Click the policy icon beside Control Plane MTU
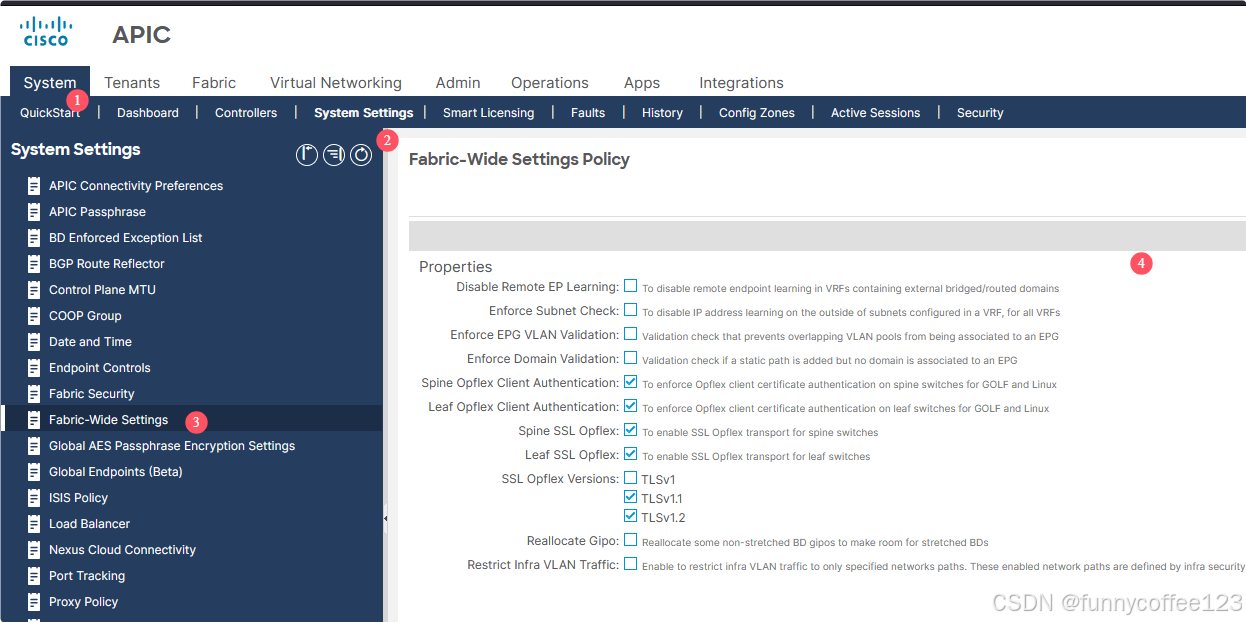Image resolution: width=1246 pixels, height=622 pixels. [x=34, y=290]
